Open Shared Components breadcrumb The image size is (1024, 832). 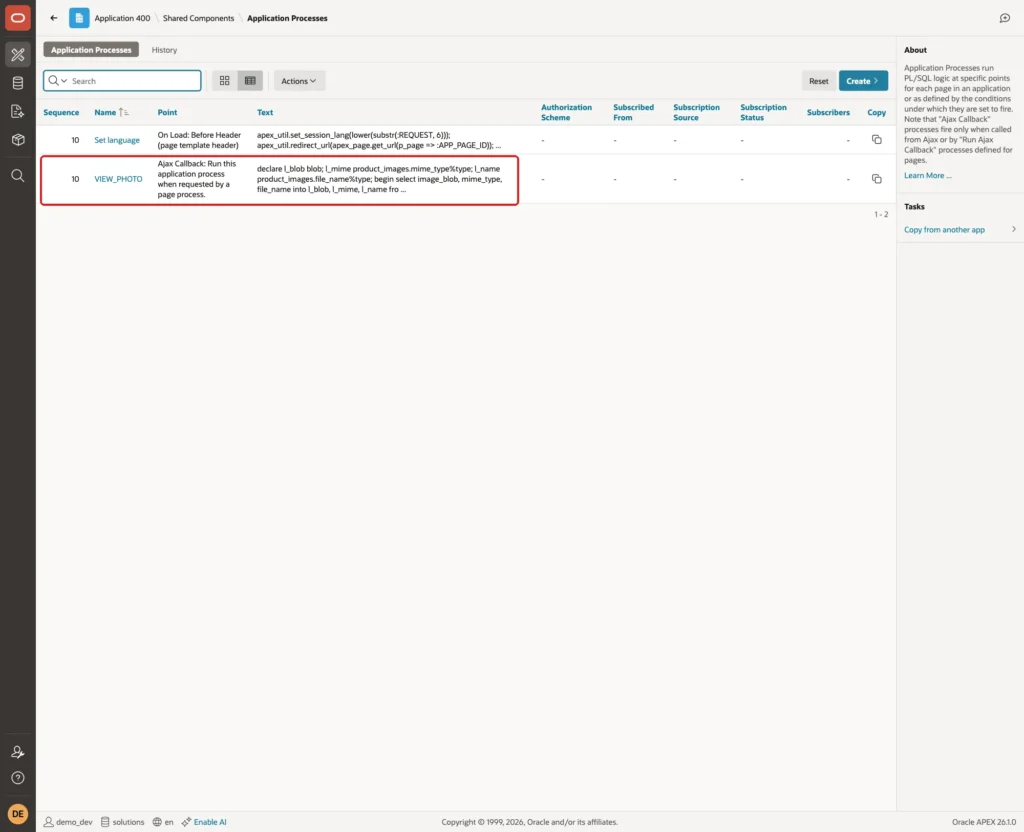(x=199, y=18)
